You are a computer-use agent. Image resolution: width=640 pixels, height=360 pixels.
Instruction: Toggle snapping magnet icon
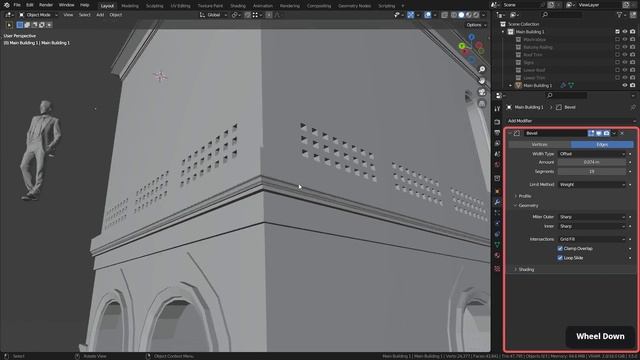click(247, 15)
